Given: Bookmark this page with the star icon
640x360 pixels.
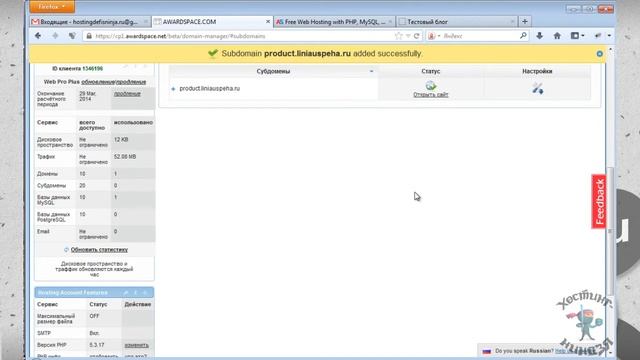Looking at the screenshot, I should point(398,36).
